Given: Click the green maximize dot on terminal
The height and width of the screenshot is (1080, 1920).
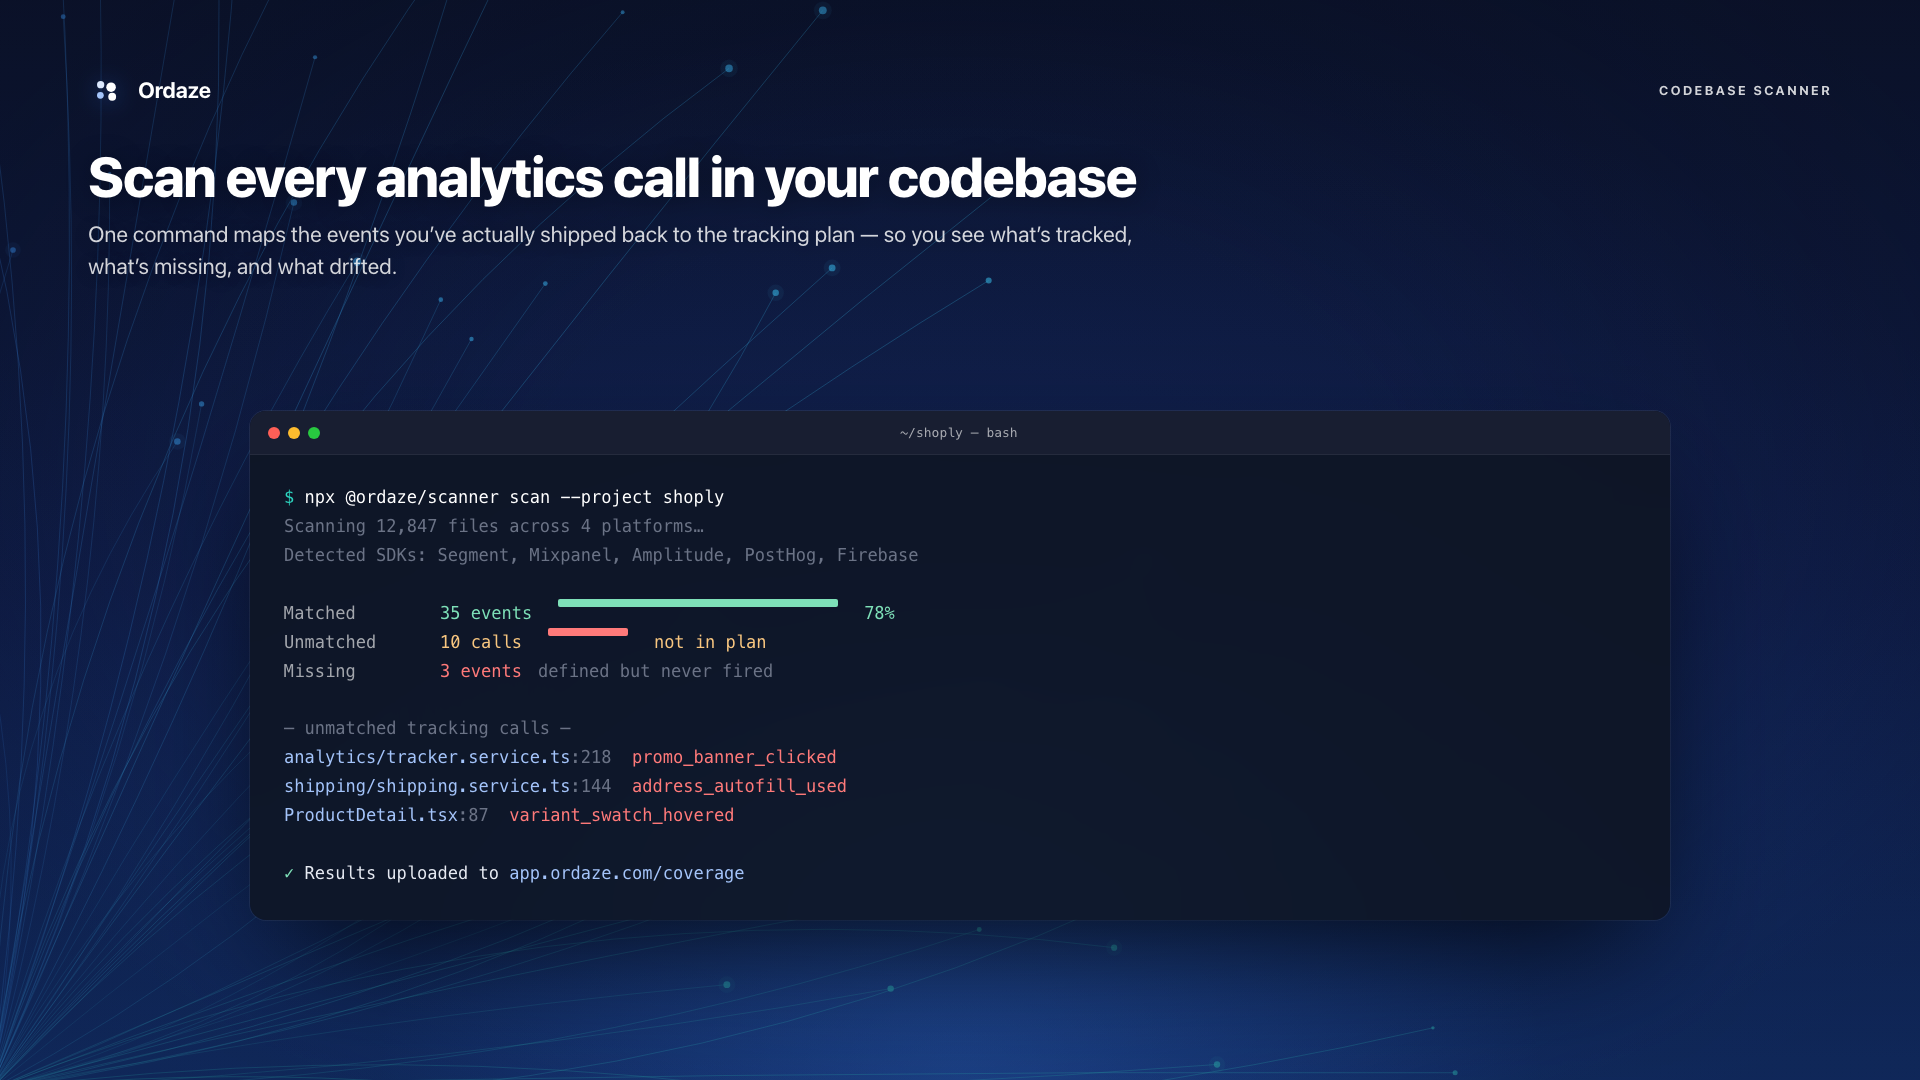Looking at the screenshot, I should coord(314,433).
